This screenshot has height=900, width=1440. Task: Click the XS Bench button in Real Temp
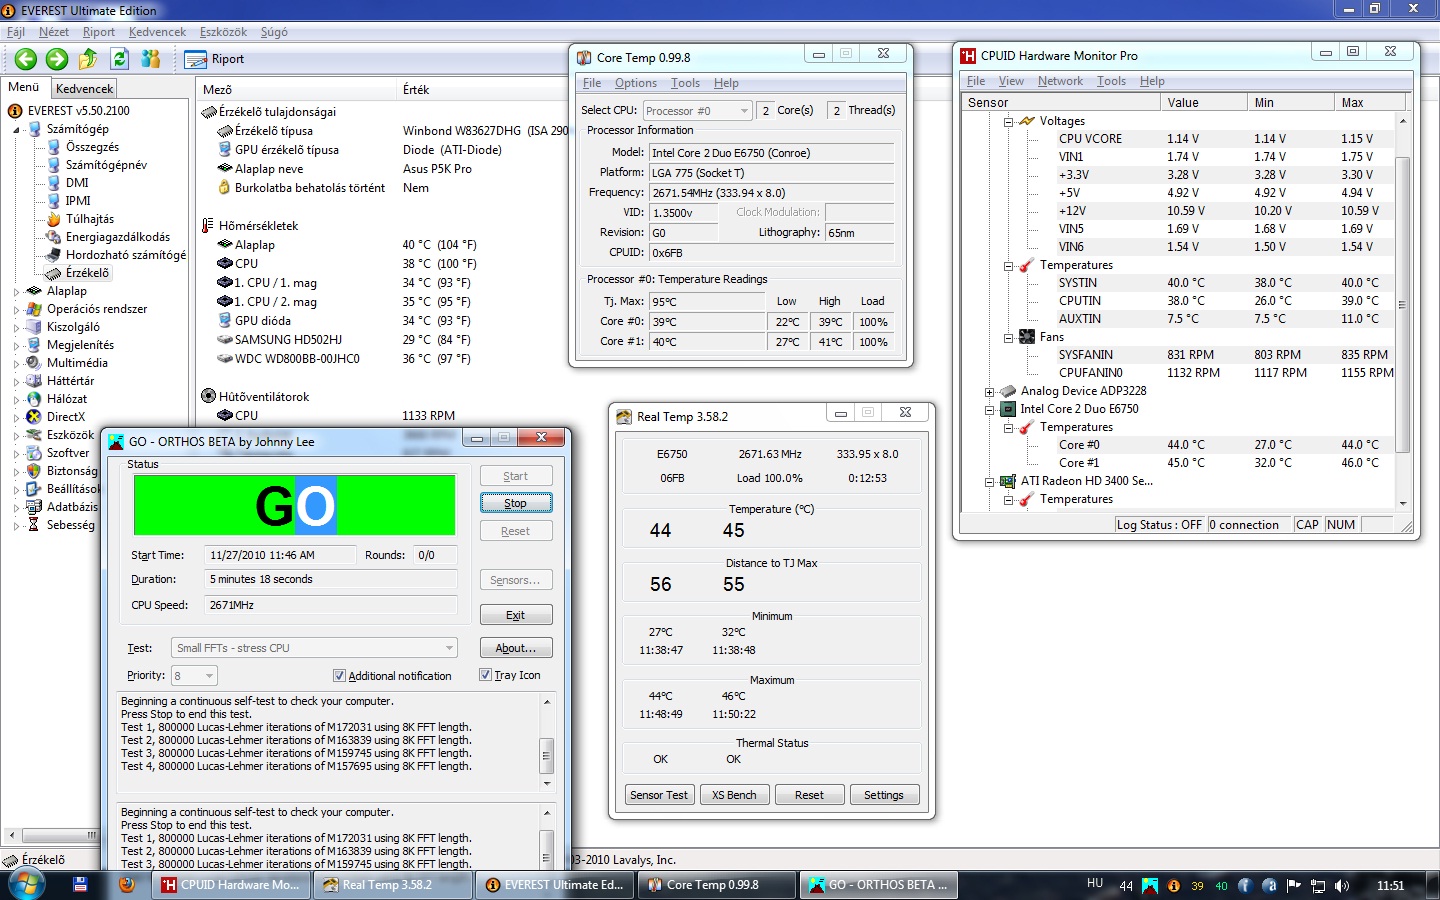click(x=734, y=795)
